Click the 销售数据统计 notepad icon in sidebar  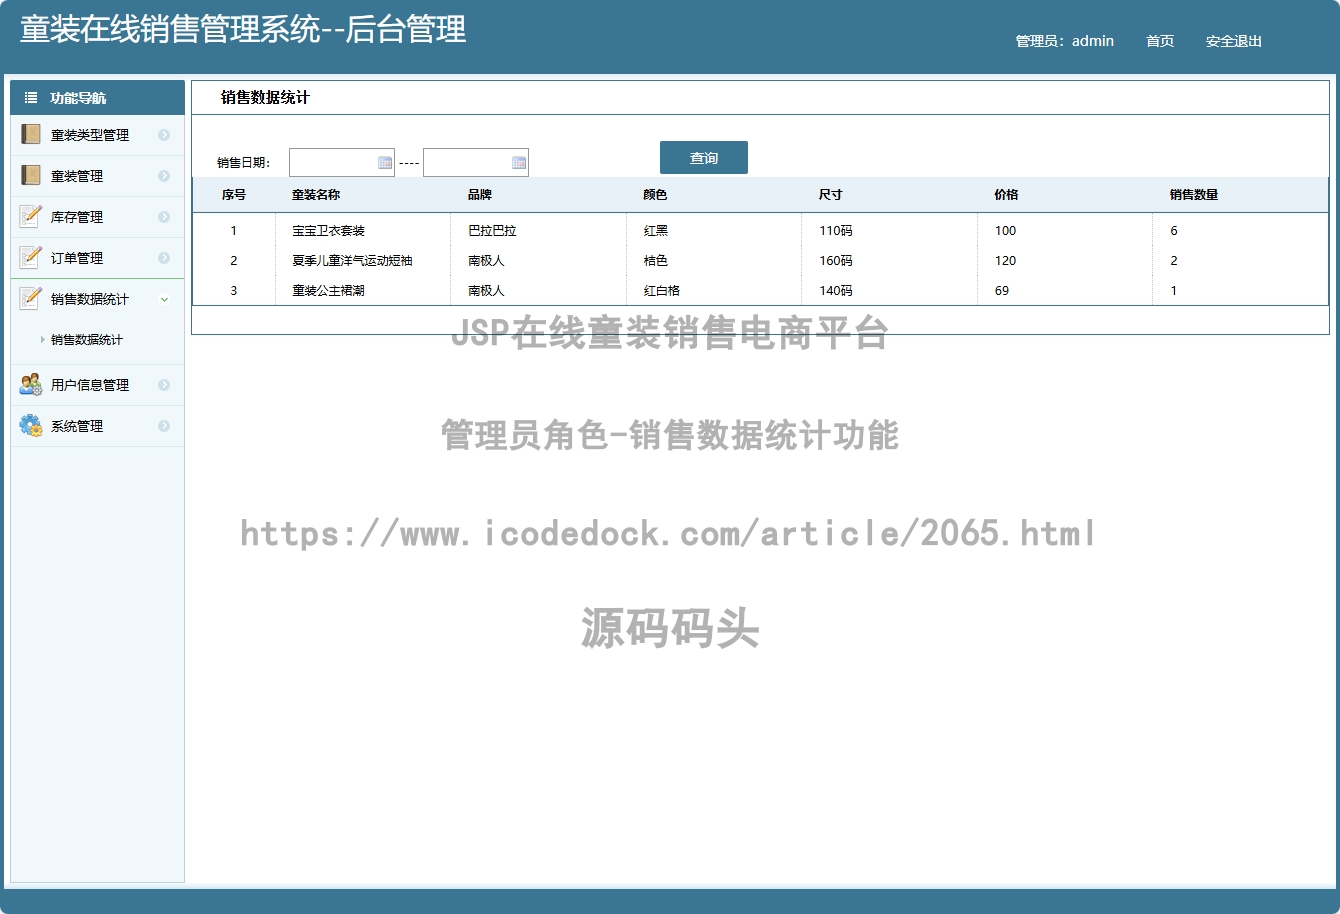pyautogui.click(x=30, y=298)
